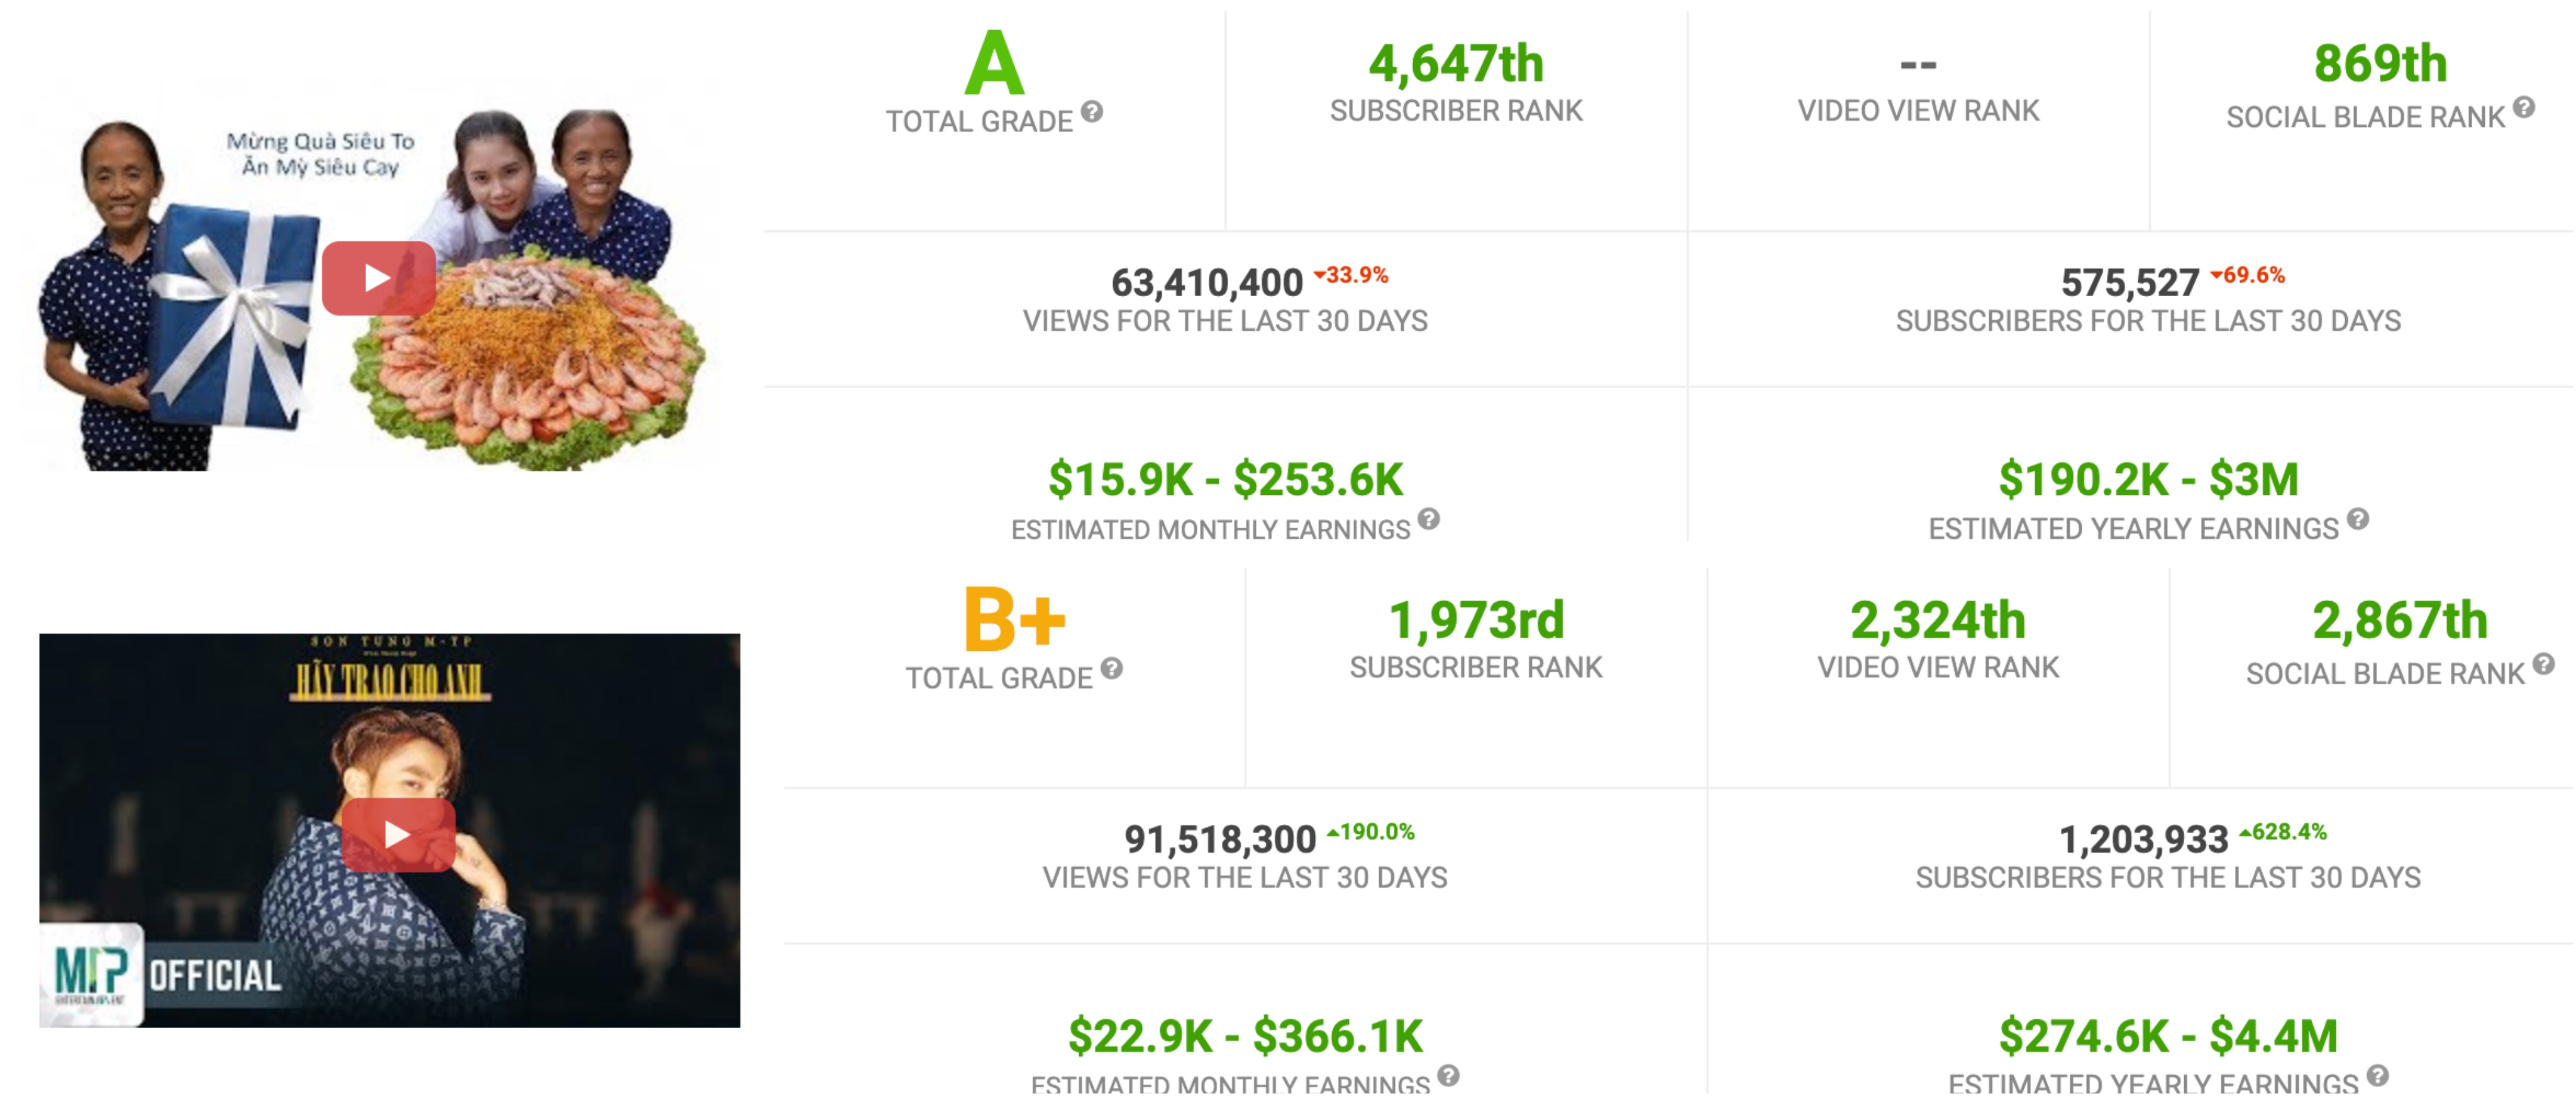The height and width of the screenshot is (1096, 2576).
Task: Click the 63,410,400 views figure
Action: pyautogui.click(x=1207, y=283)
